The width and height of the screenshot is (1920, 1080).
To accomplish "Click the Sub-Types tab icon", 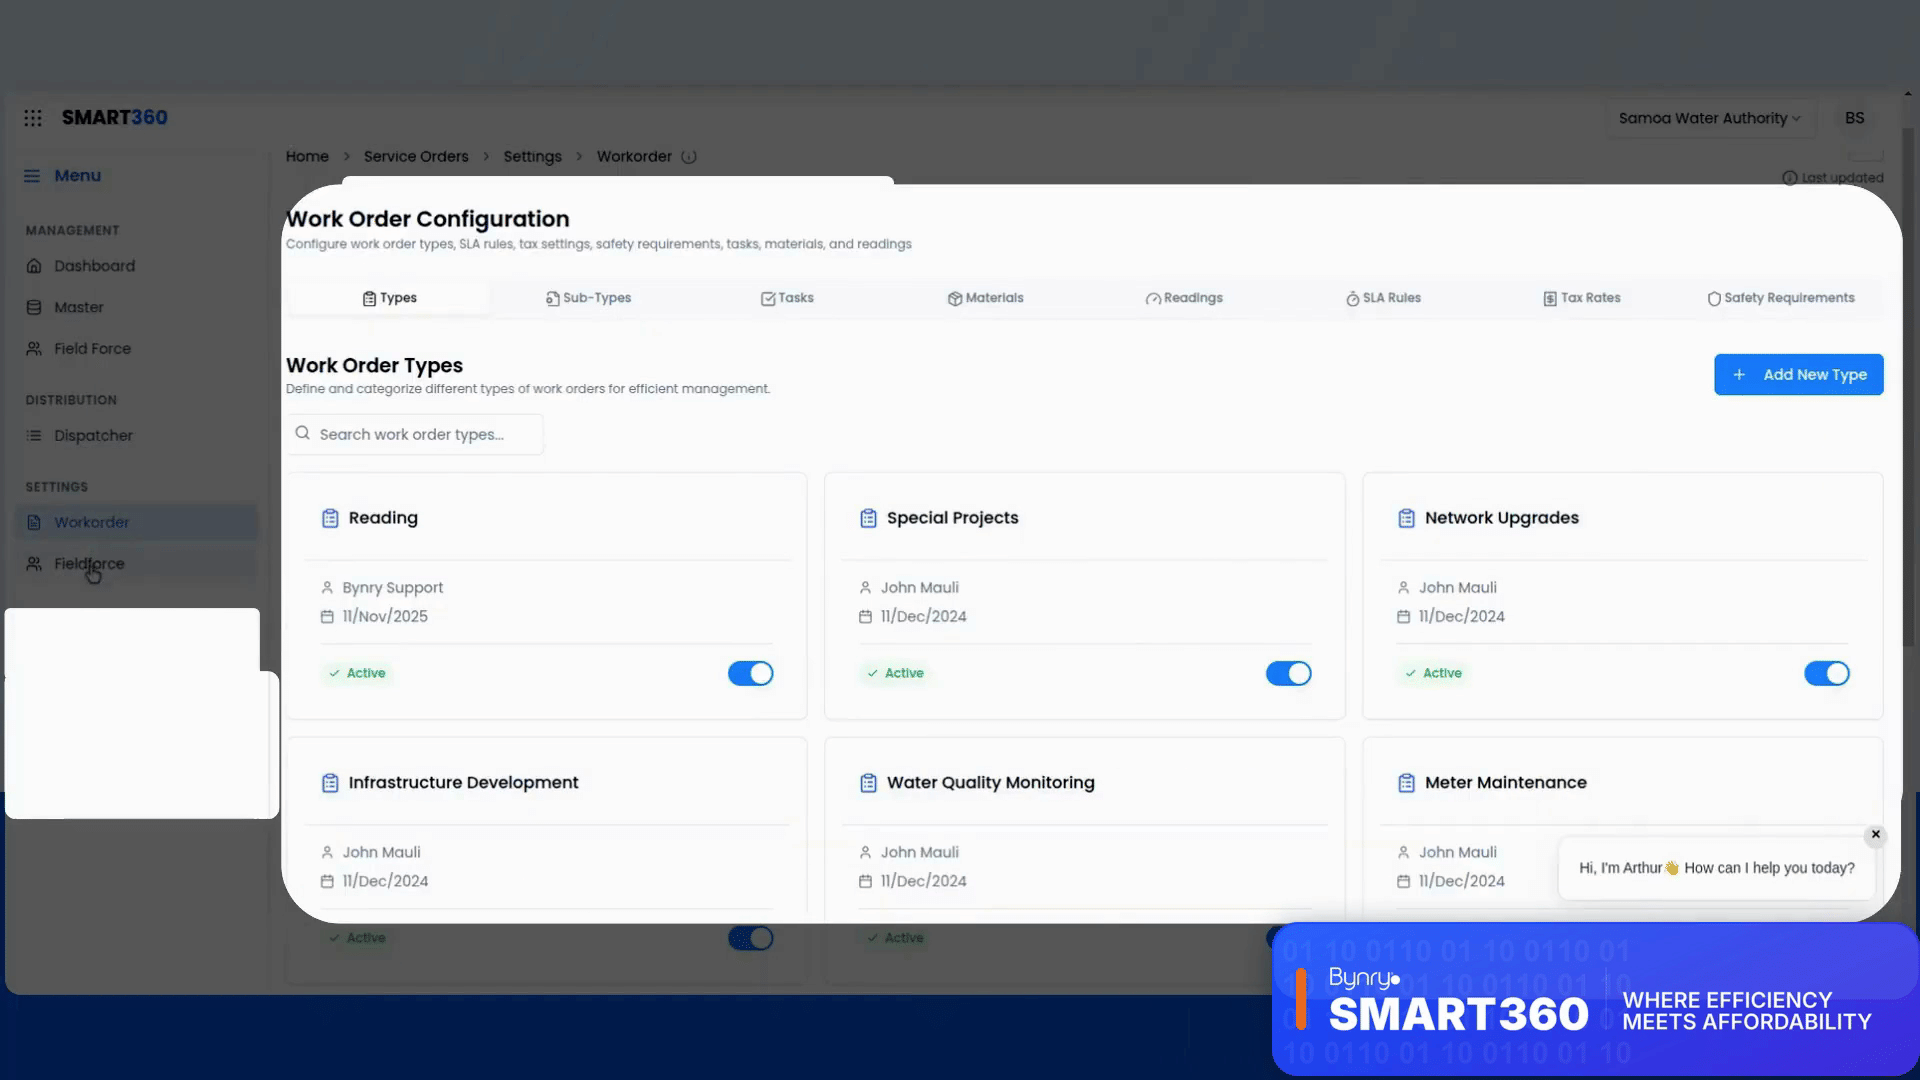I will (x=552, y=299).
